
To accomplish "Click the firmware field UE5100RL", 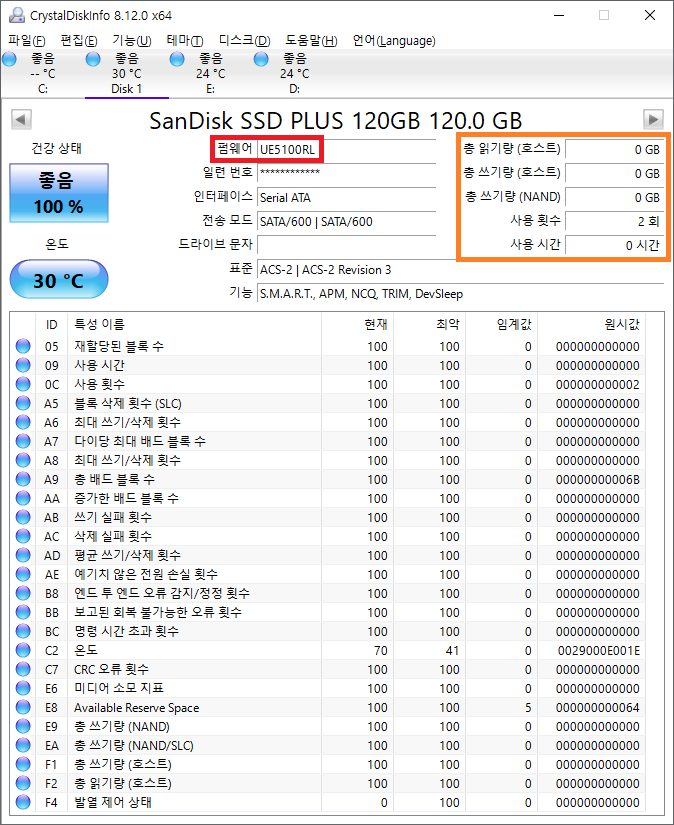I will point(346,149).
